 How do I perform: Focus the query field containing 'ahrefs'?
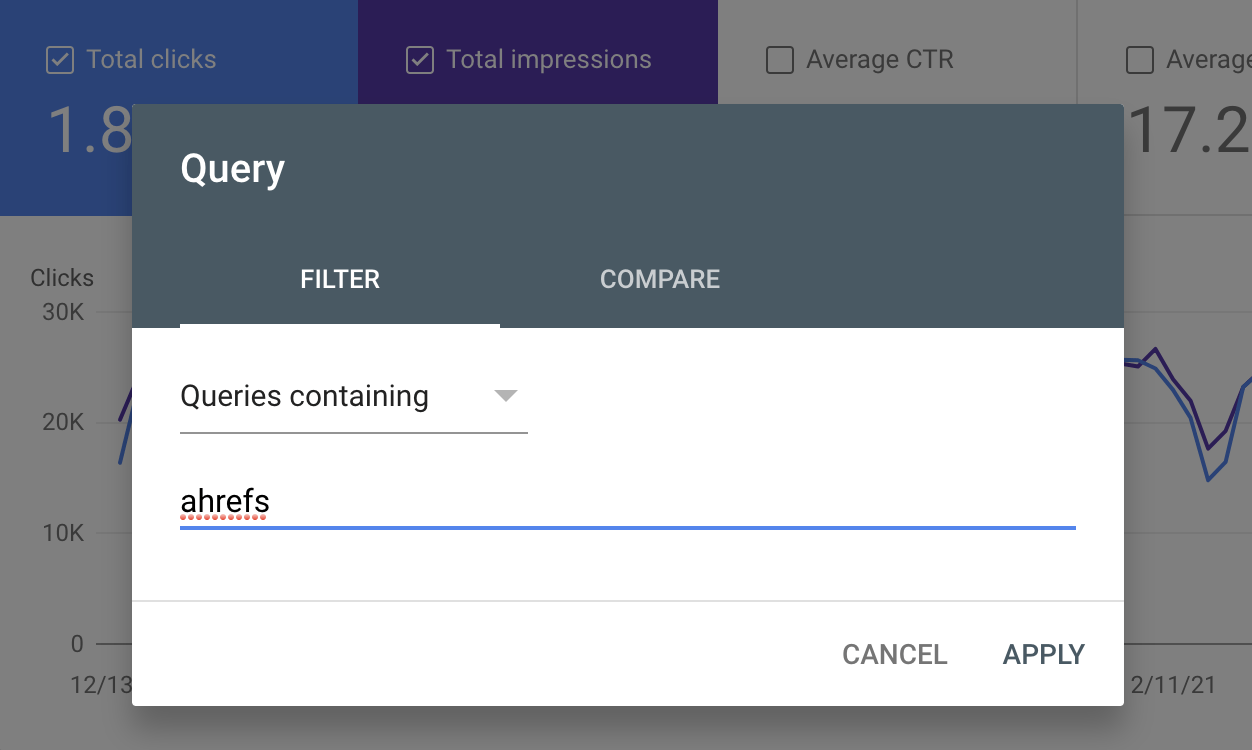(x=627, y=501)
